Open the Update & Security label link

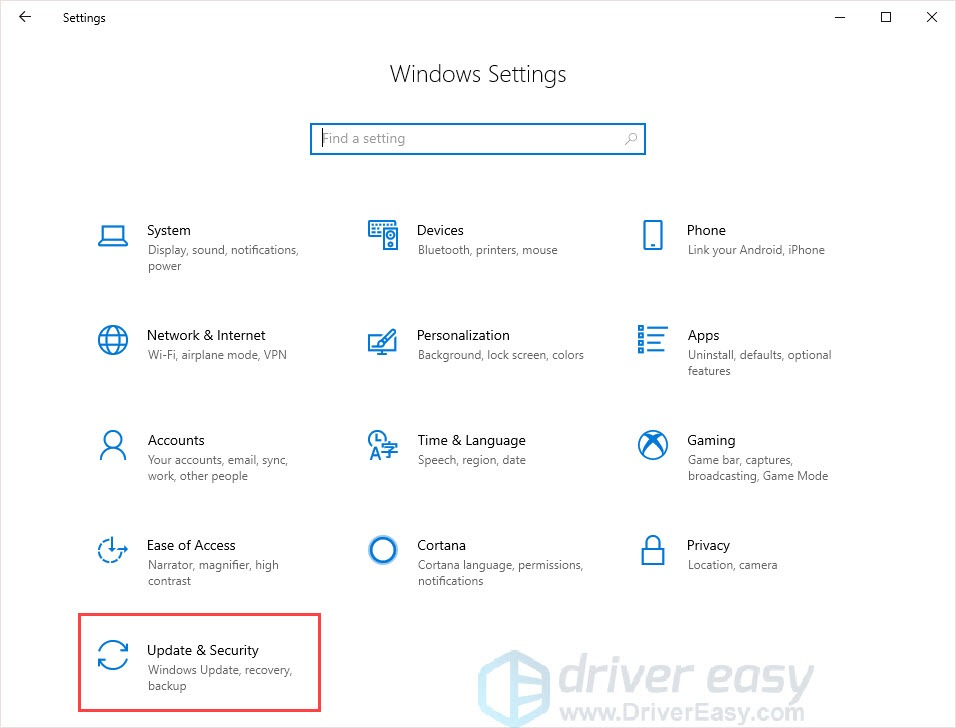point(203,650)
